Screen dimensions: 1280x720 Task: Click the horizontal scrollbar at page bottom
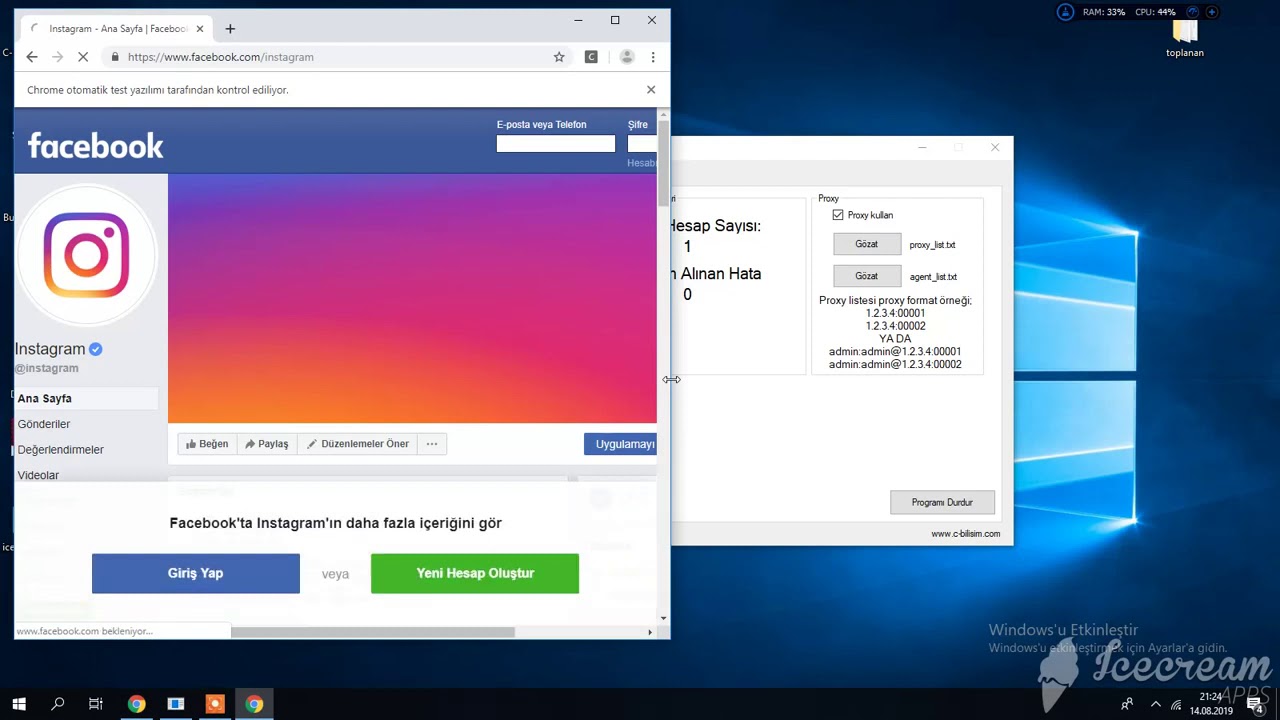(x=372, y=631)
